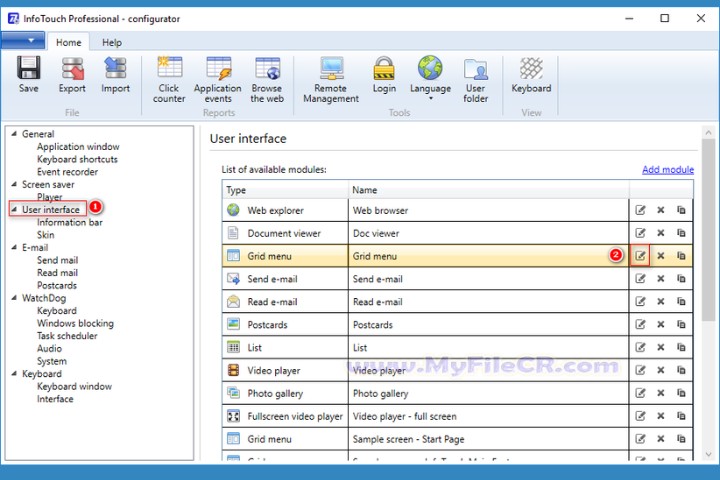This screenshot has width=720, height=480.
Task: Select the Document viewer row
Action: (457, 233)
